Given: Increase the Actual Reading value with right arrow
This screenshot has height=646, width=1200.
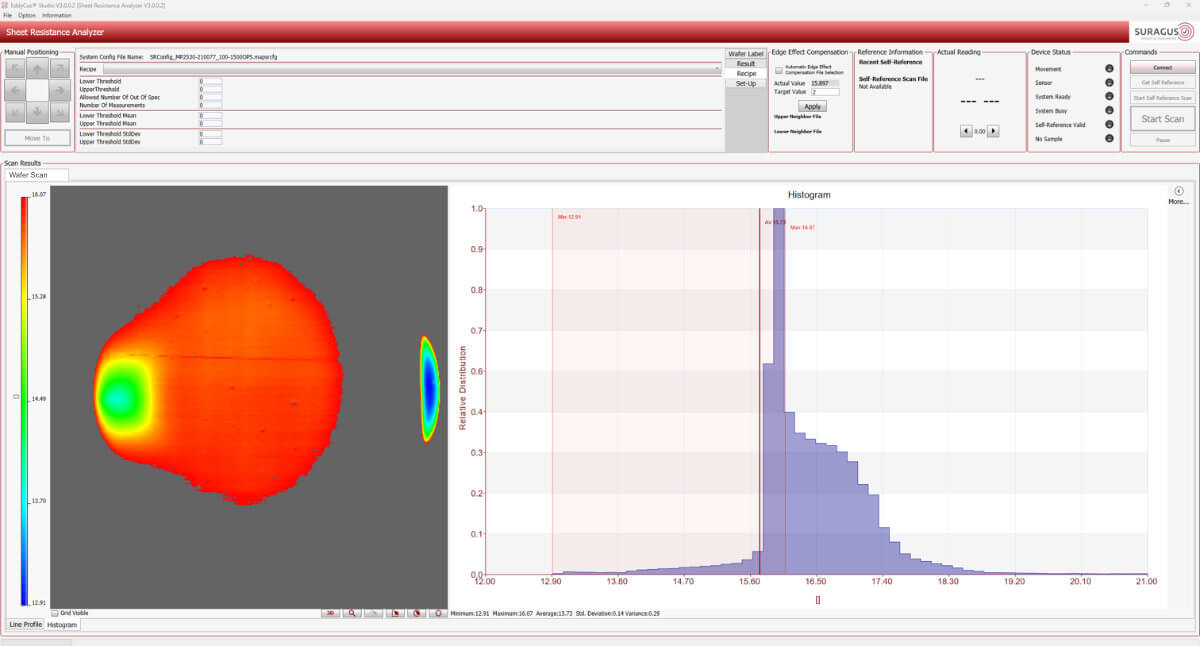Looking at the screenshot, I should [x=993, y=131].
